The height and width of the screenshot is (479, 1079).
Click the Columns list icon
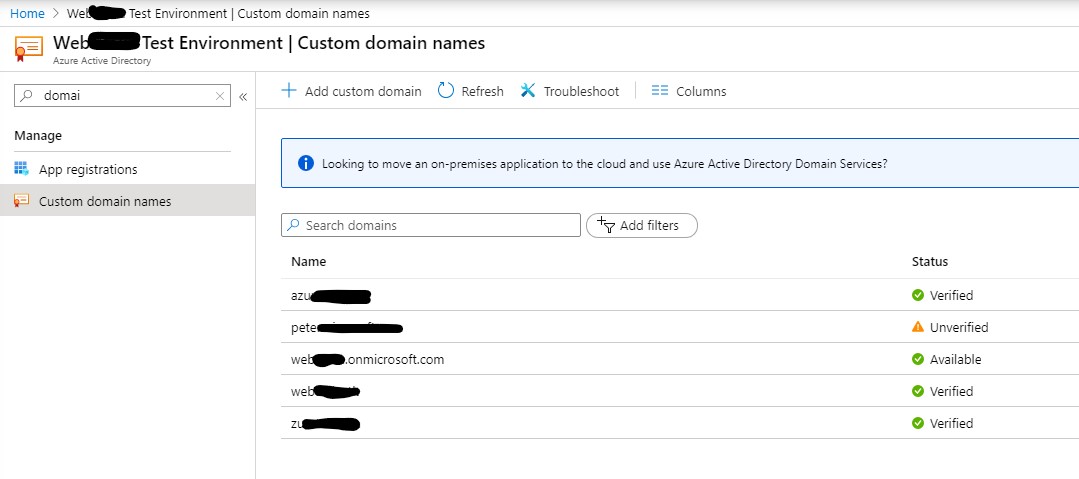(660, 90)
